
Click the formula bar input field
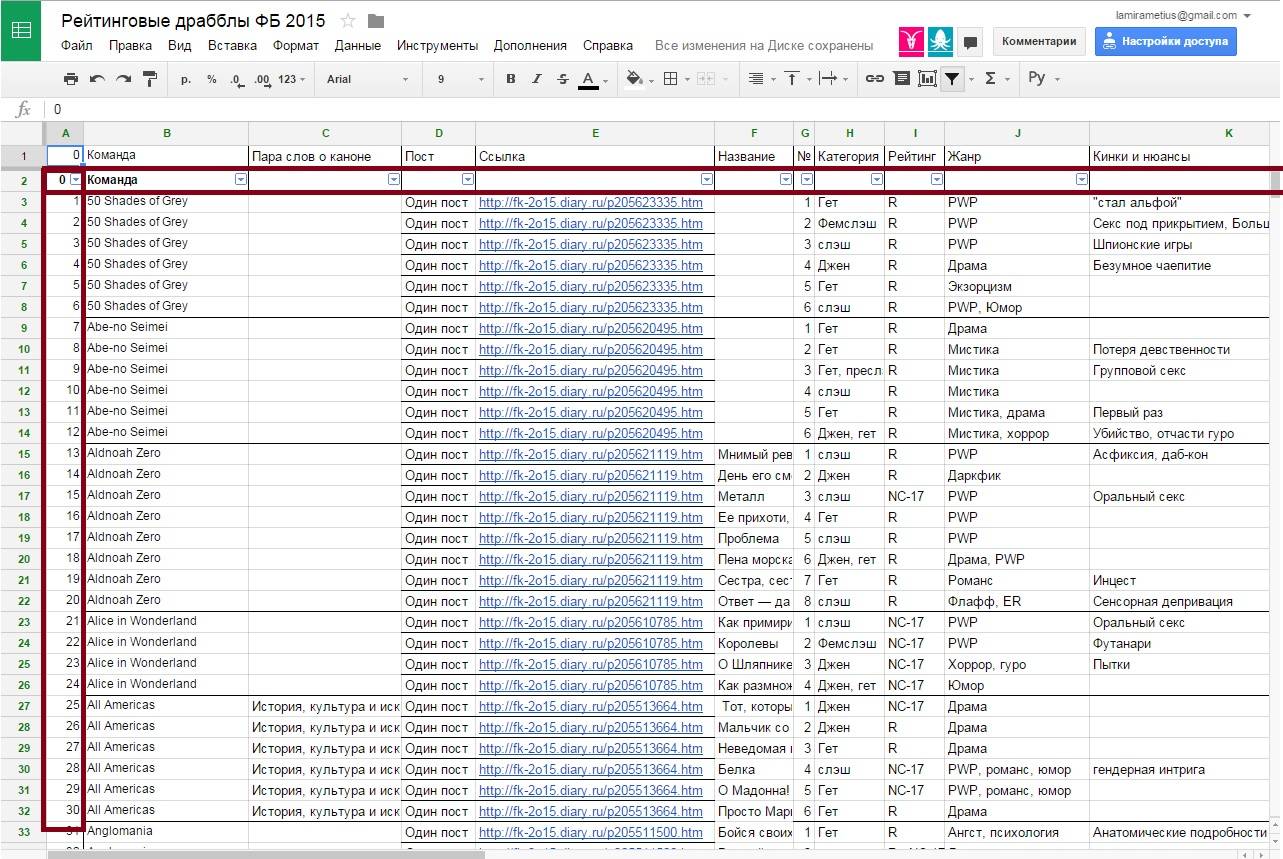[x=600, y=109]
